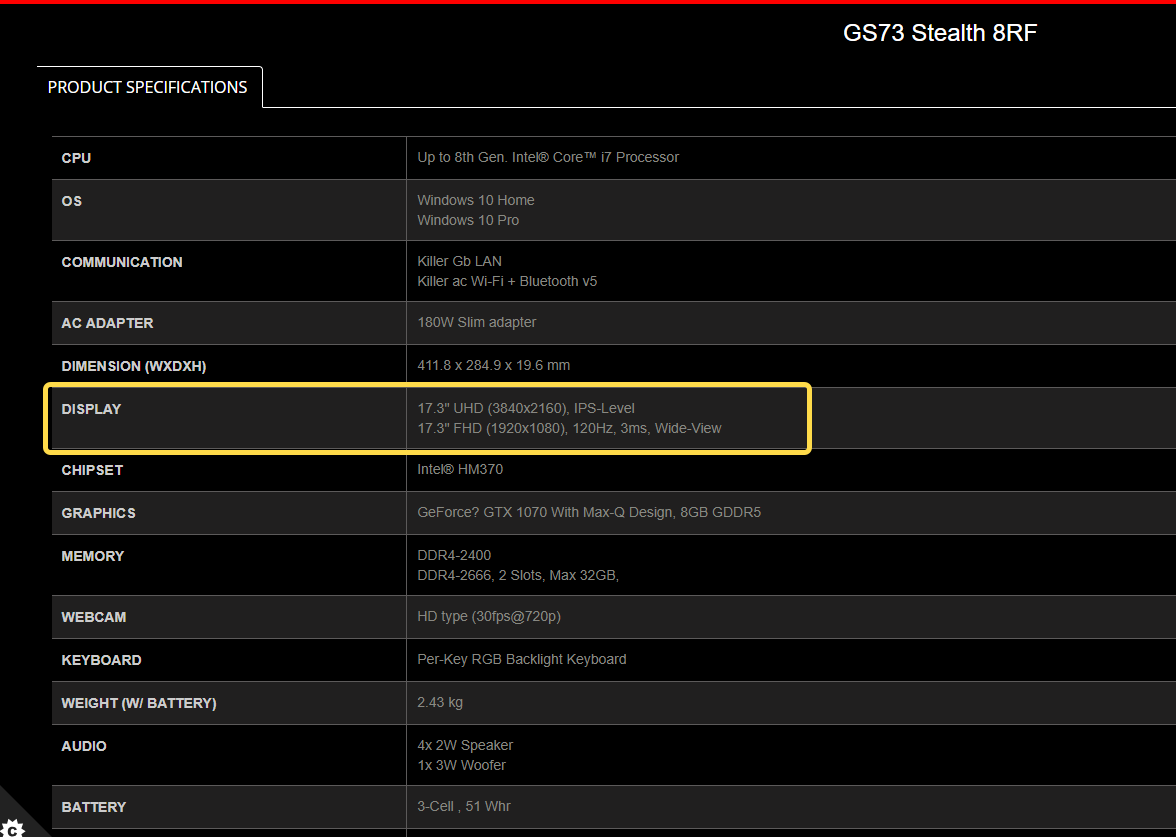1176x837 pixels.
Task: Select the "180W Slim adapter" value
Action: (x=477, y=322)
